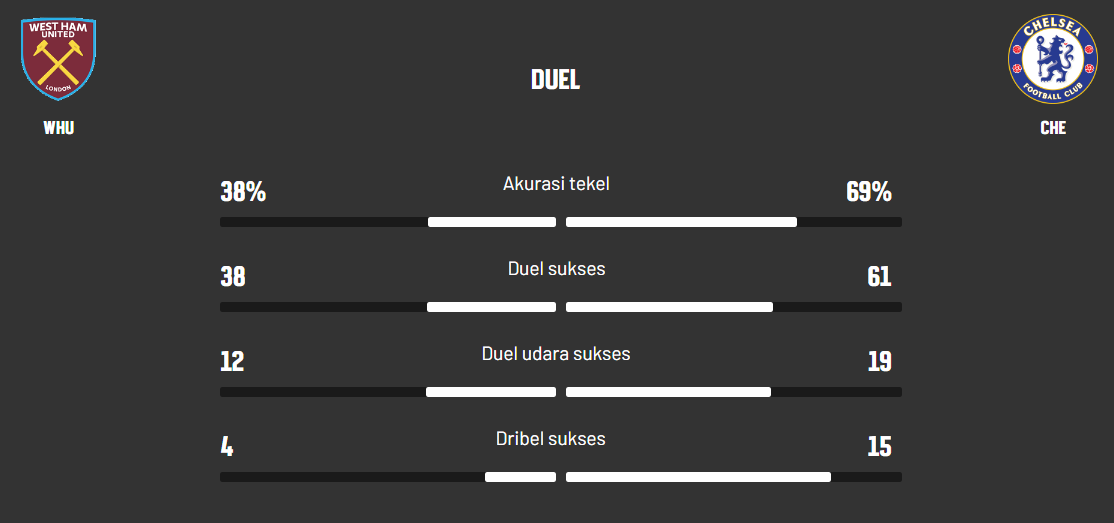Click the Akurasi tekel stat label

pyautogui.click(x=556, y=184)
